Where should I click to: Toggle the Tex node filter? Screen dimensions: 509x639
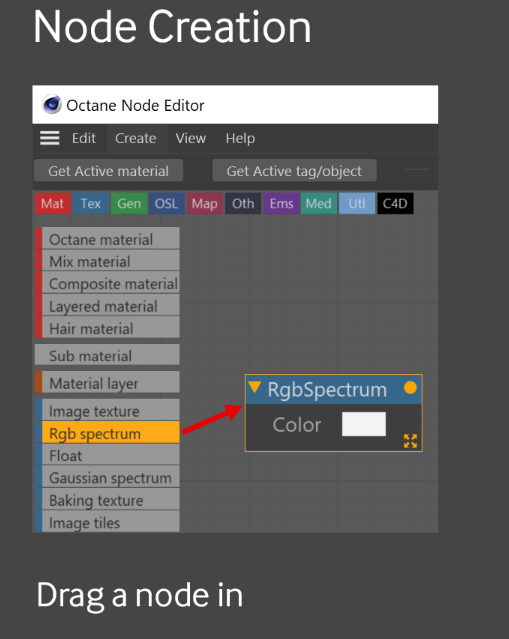click(x=90, y=203)
